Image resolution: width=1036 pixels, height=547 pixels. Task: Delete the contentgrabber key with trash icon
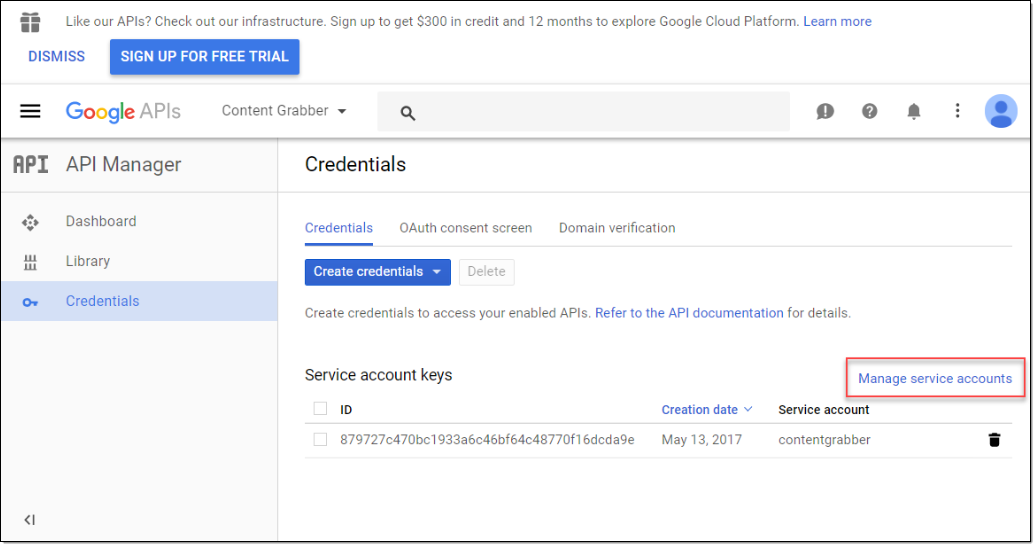point(994,440)
